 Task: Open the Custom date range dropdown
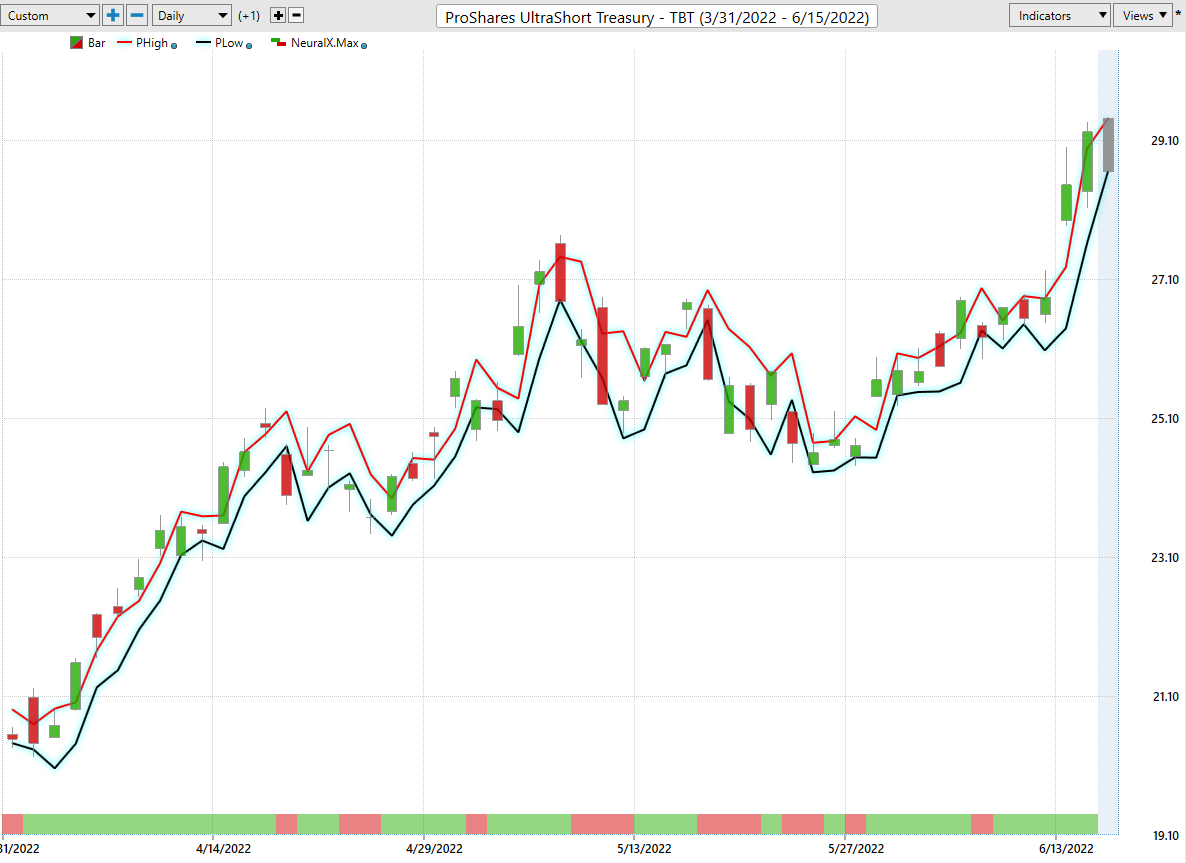click(50, 15)
